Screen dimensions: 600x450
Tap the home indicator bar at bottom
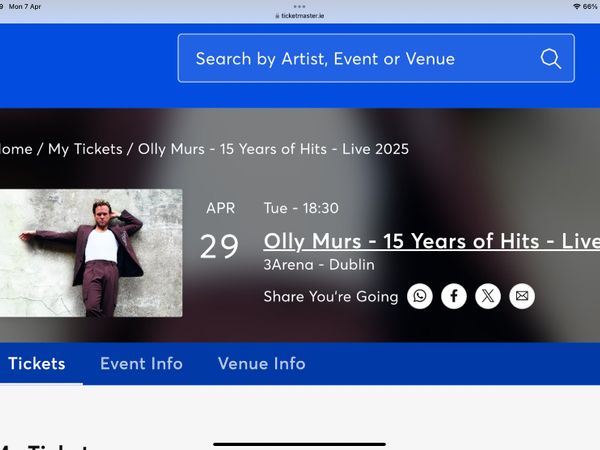(300, 443)
